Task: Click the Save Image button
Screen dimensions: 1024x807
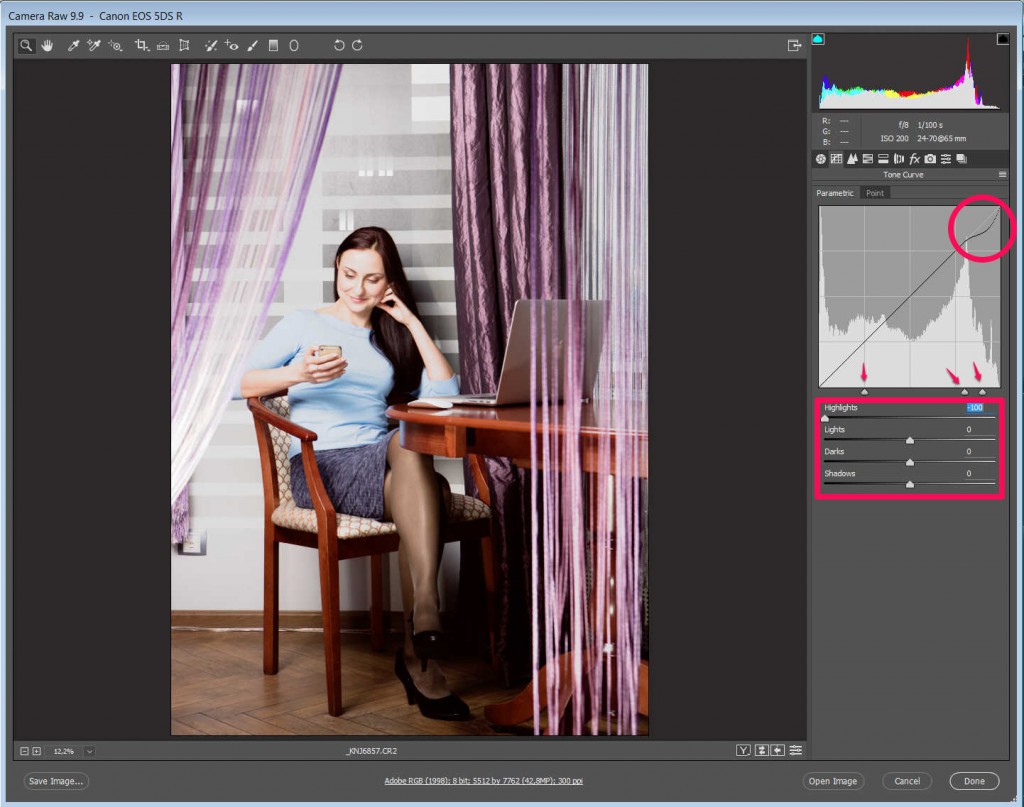Action: tap(56, 781)
